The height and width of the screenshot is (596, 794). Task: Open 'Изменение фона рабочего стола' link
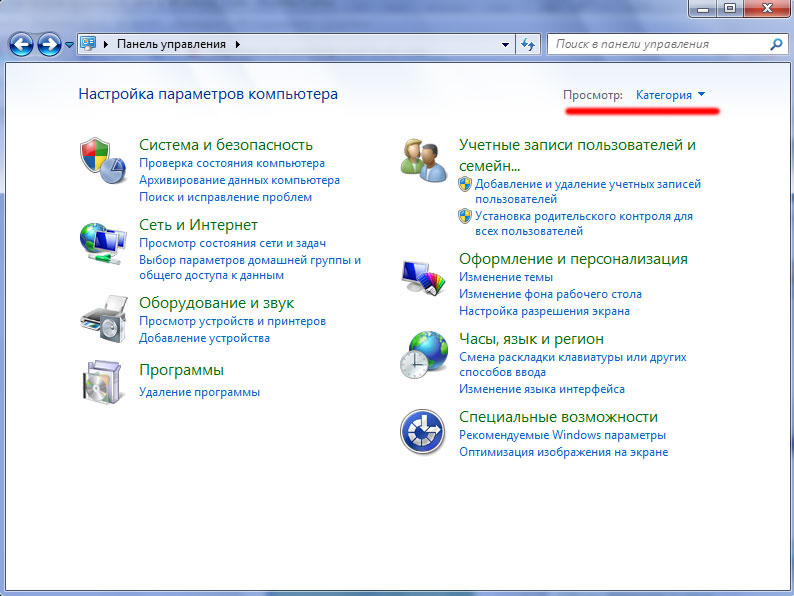550,294
